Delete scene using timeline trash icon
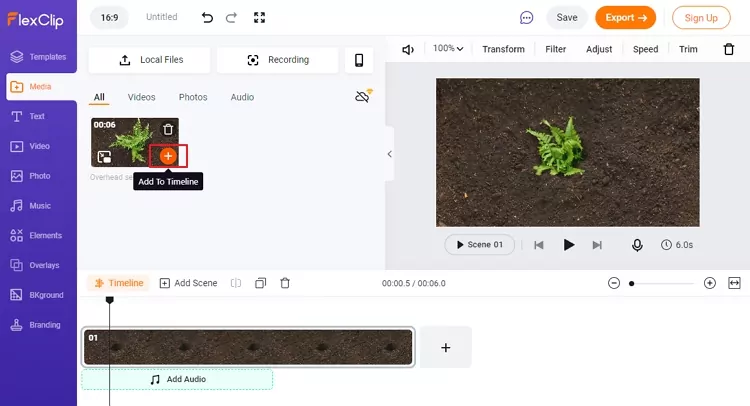The width and height of the screenshot is (750, 406). click(285, 283)
